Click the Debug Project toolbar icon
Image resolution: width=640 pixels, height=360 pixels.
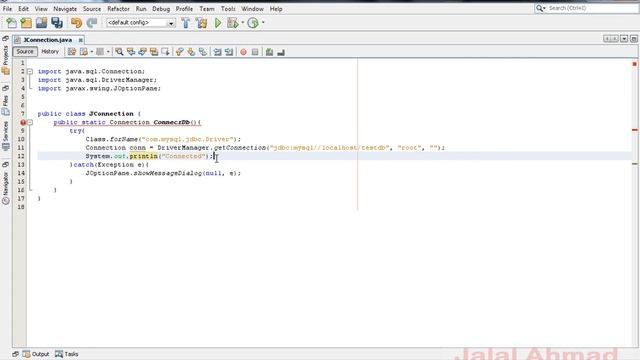(232, 23)
